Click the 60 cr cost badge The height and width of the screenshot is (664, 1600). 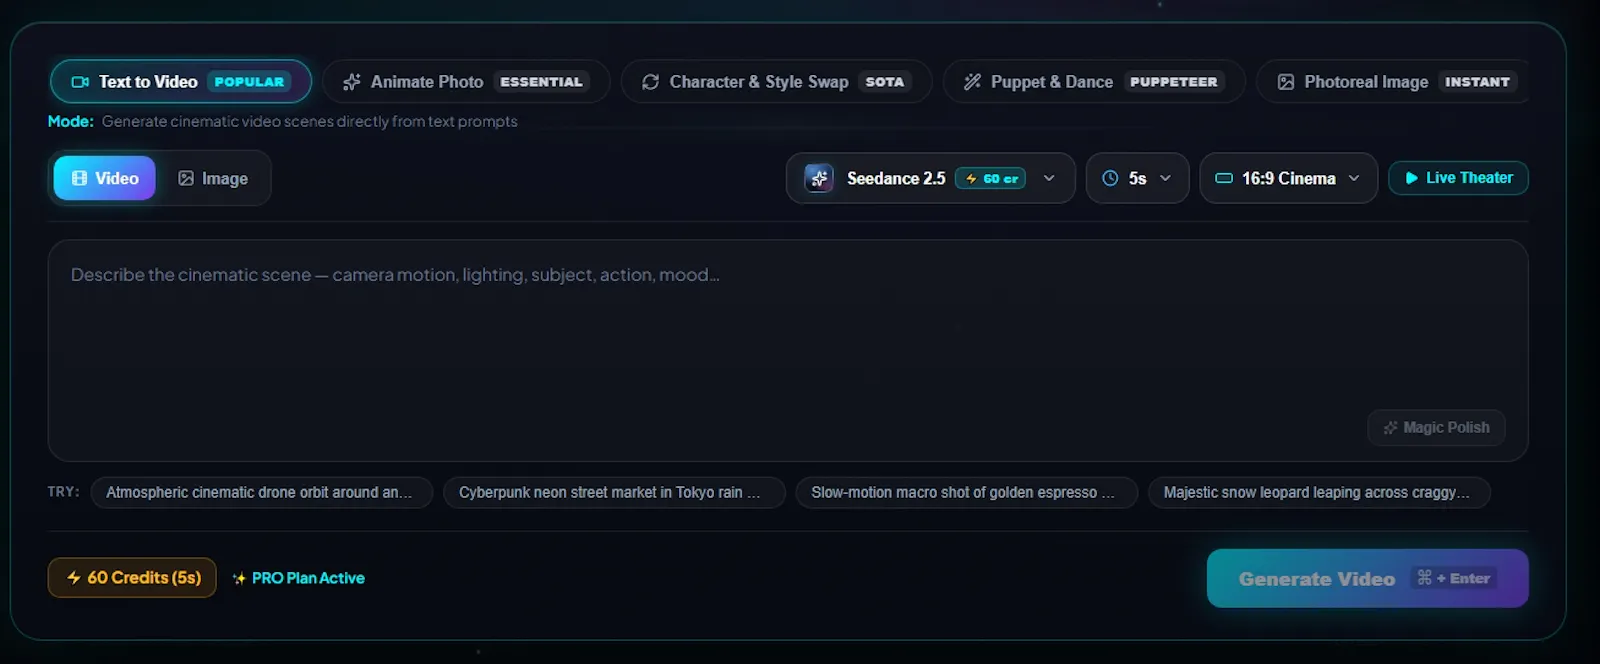(990, 178)
